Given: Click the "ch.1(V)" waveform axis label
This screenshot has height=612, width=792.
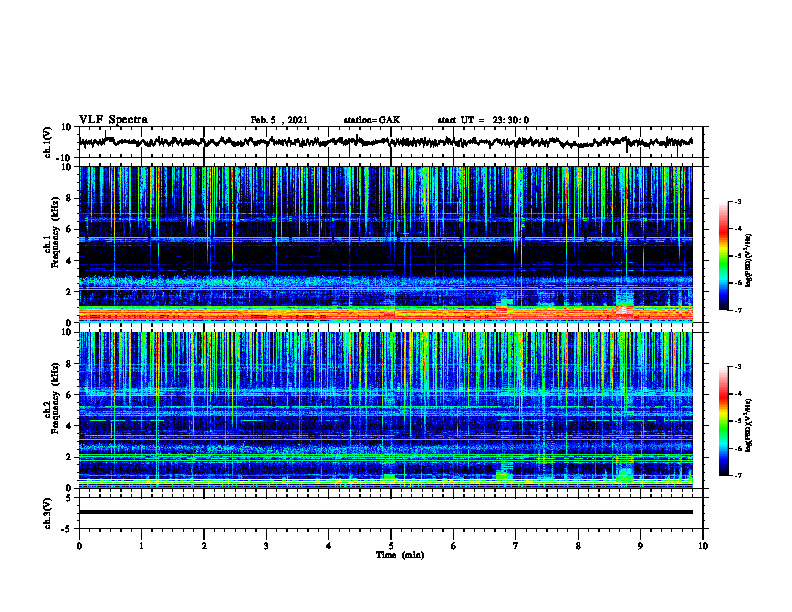Looking at the screenshot, I should (x=48, y=142).
